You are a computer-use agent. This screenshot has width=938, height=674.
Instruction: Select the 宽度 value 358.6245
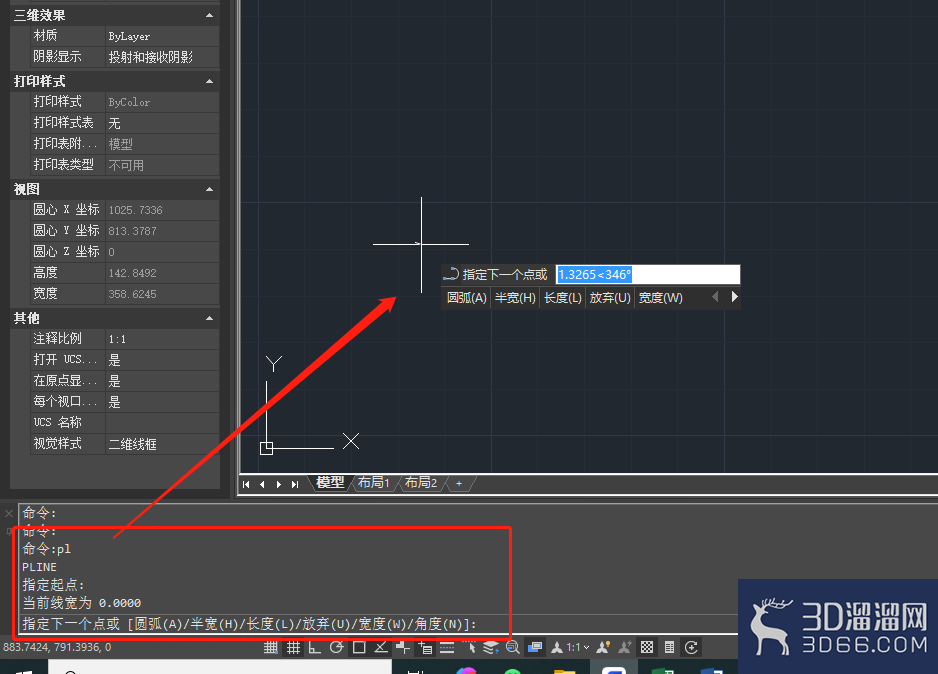pos(162,294)
